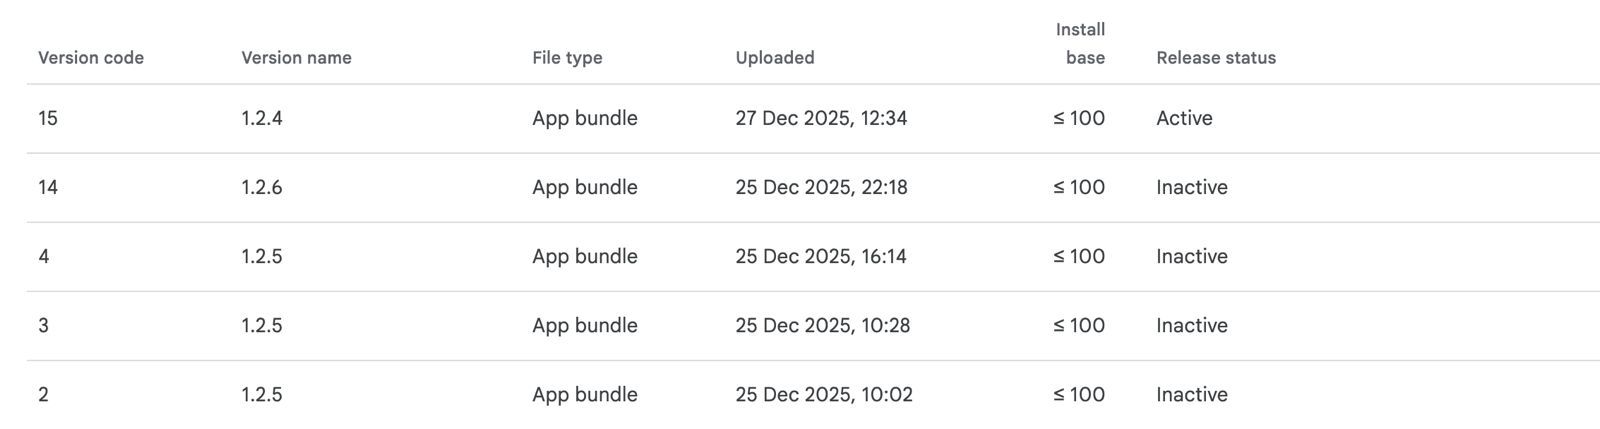Click upload date 27 Dec 2025, 12:34
Image resolution: width=1600 pixels, height=429 pixels.
pos(821,118)
